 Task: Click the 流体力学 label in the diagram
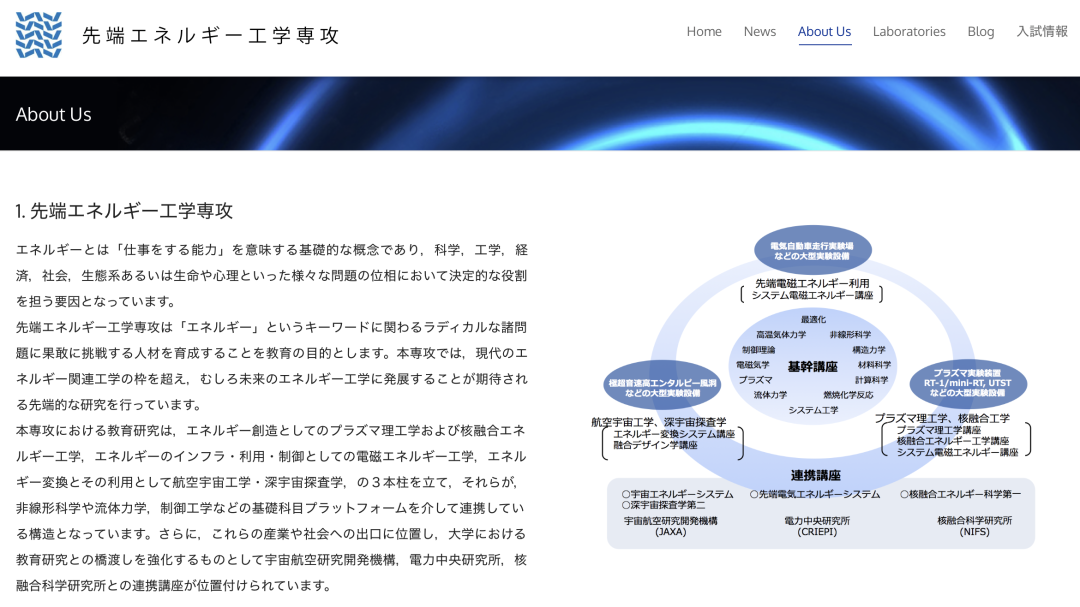[x=768, y=394]
